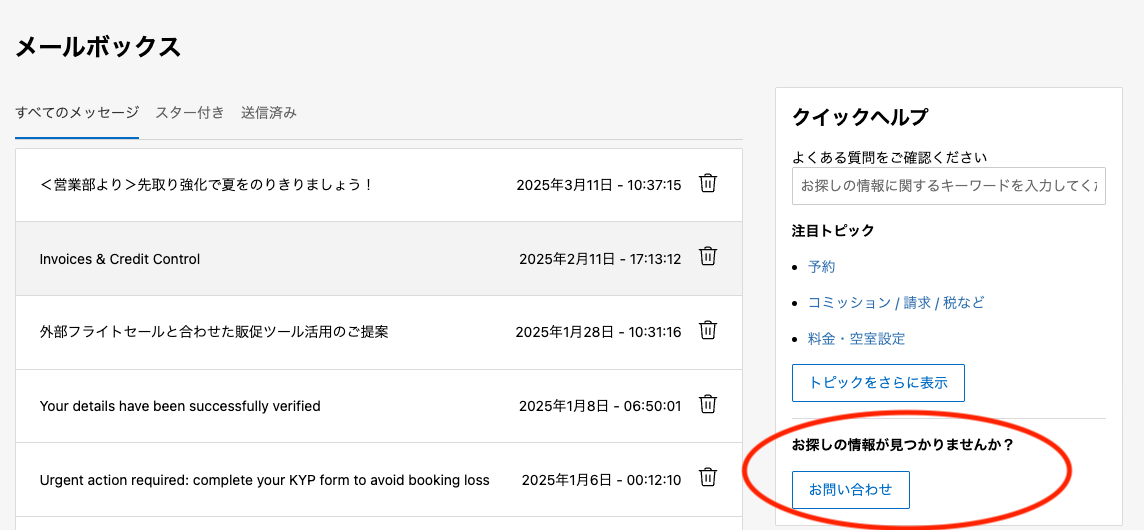This screenshot has height=530, width=1144.
Task: Select the すべてのメッセージ tab
Action: pos(77,112)
